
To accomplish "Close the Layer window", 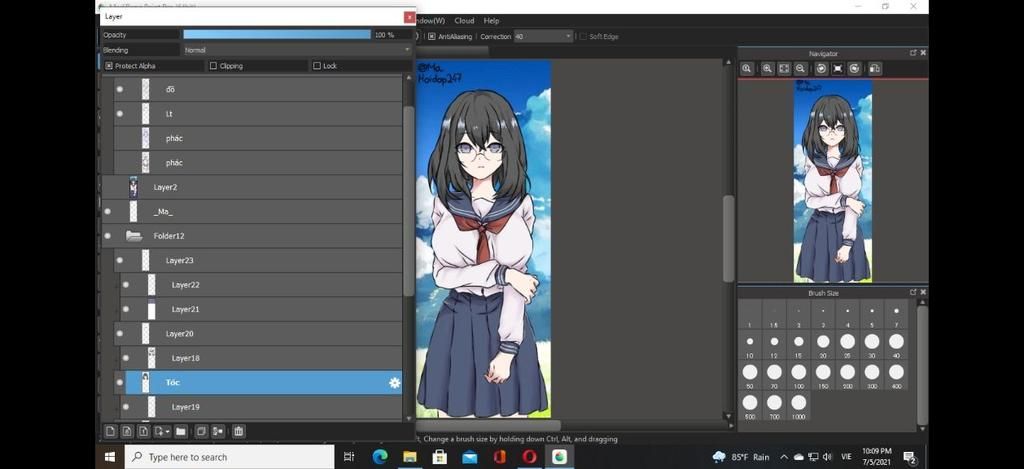I will [x=409, y=17].
